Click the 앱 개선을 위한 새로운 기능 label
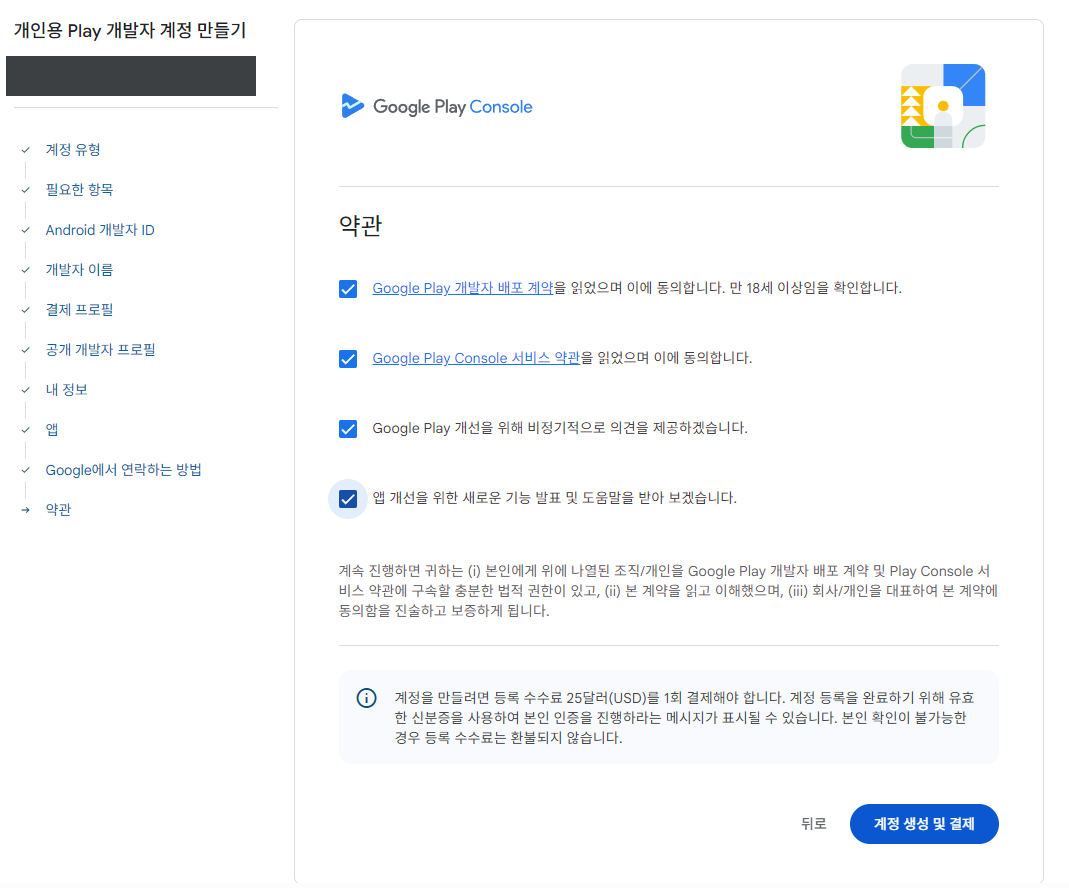The width and height of the screenshot is (1069, 888). pos(554,498)
